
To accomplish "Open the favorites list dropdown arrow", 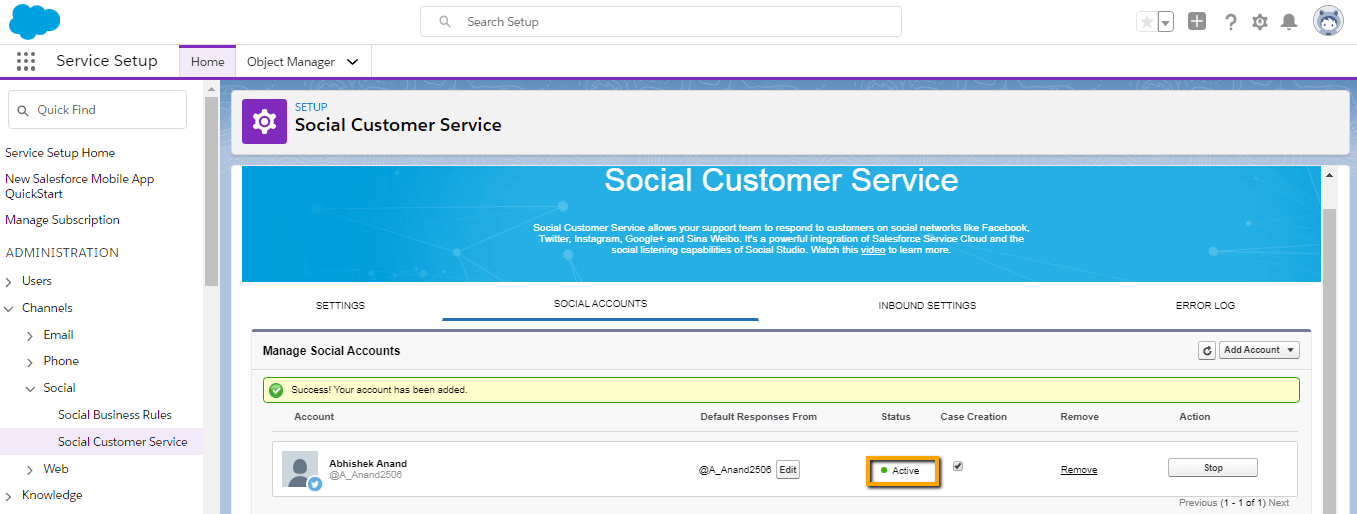I will point(1165,22).
